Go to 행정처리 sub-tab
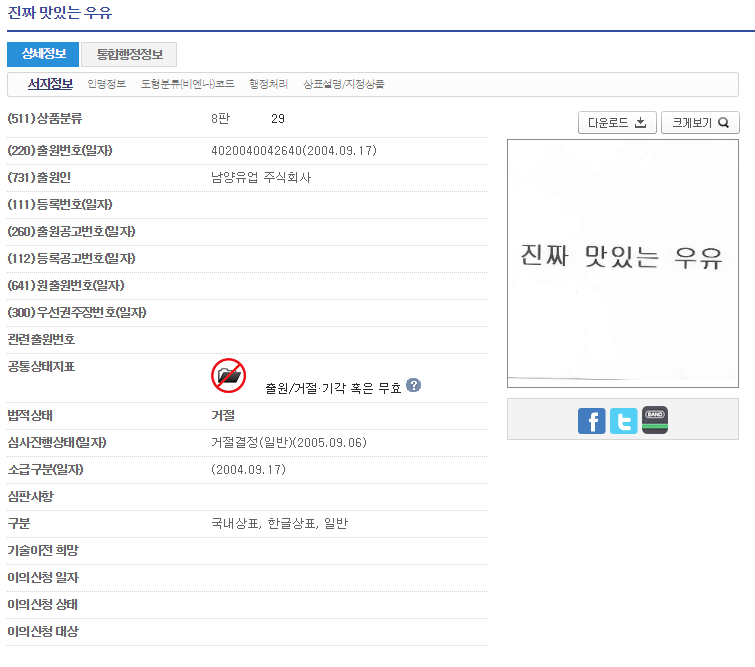Viewport: 755px width, 667px height. [268, 84]
